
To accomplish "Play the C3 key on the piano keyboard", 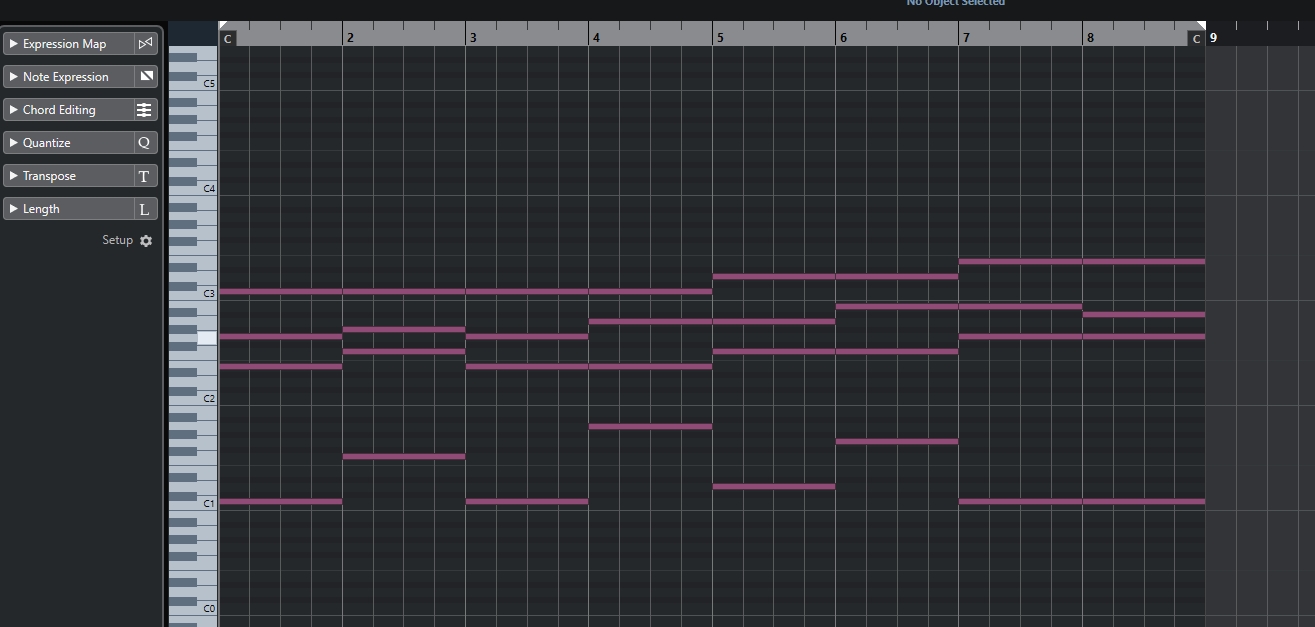I will coord(209,293).
